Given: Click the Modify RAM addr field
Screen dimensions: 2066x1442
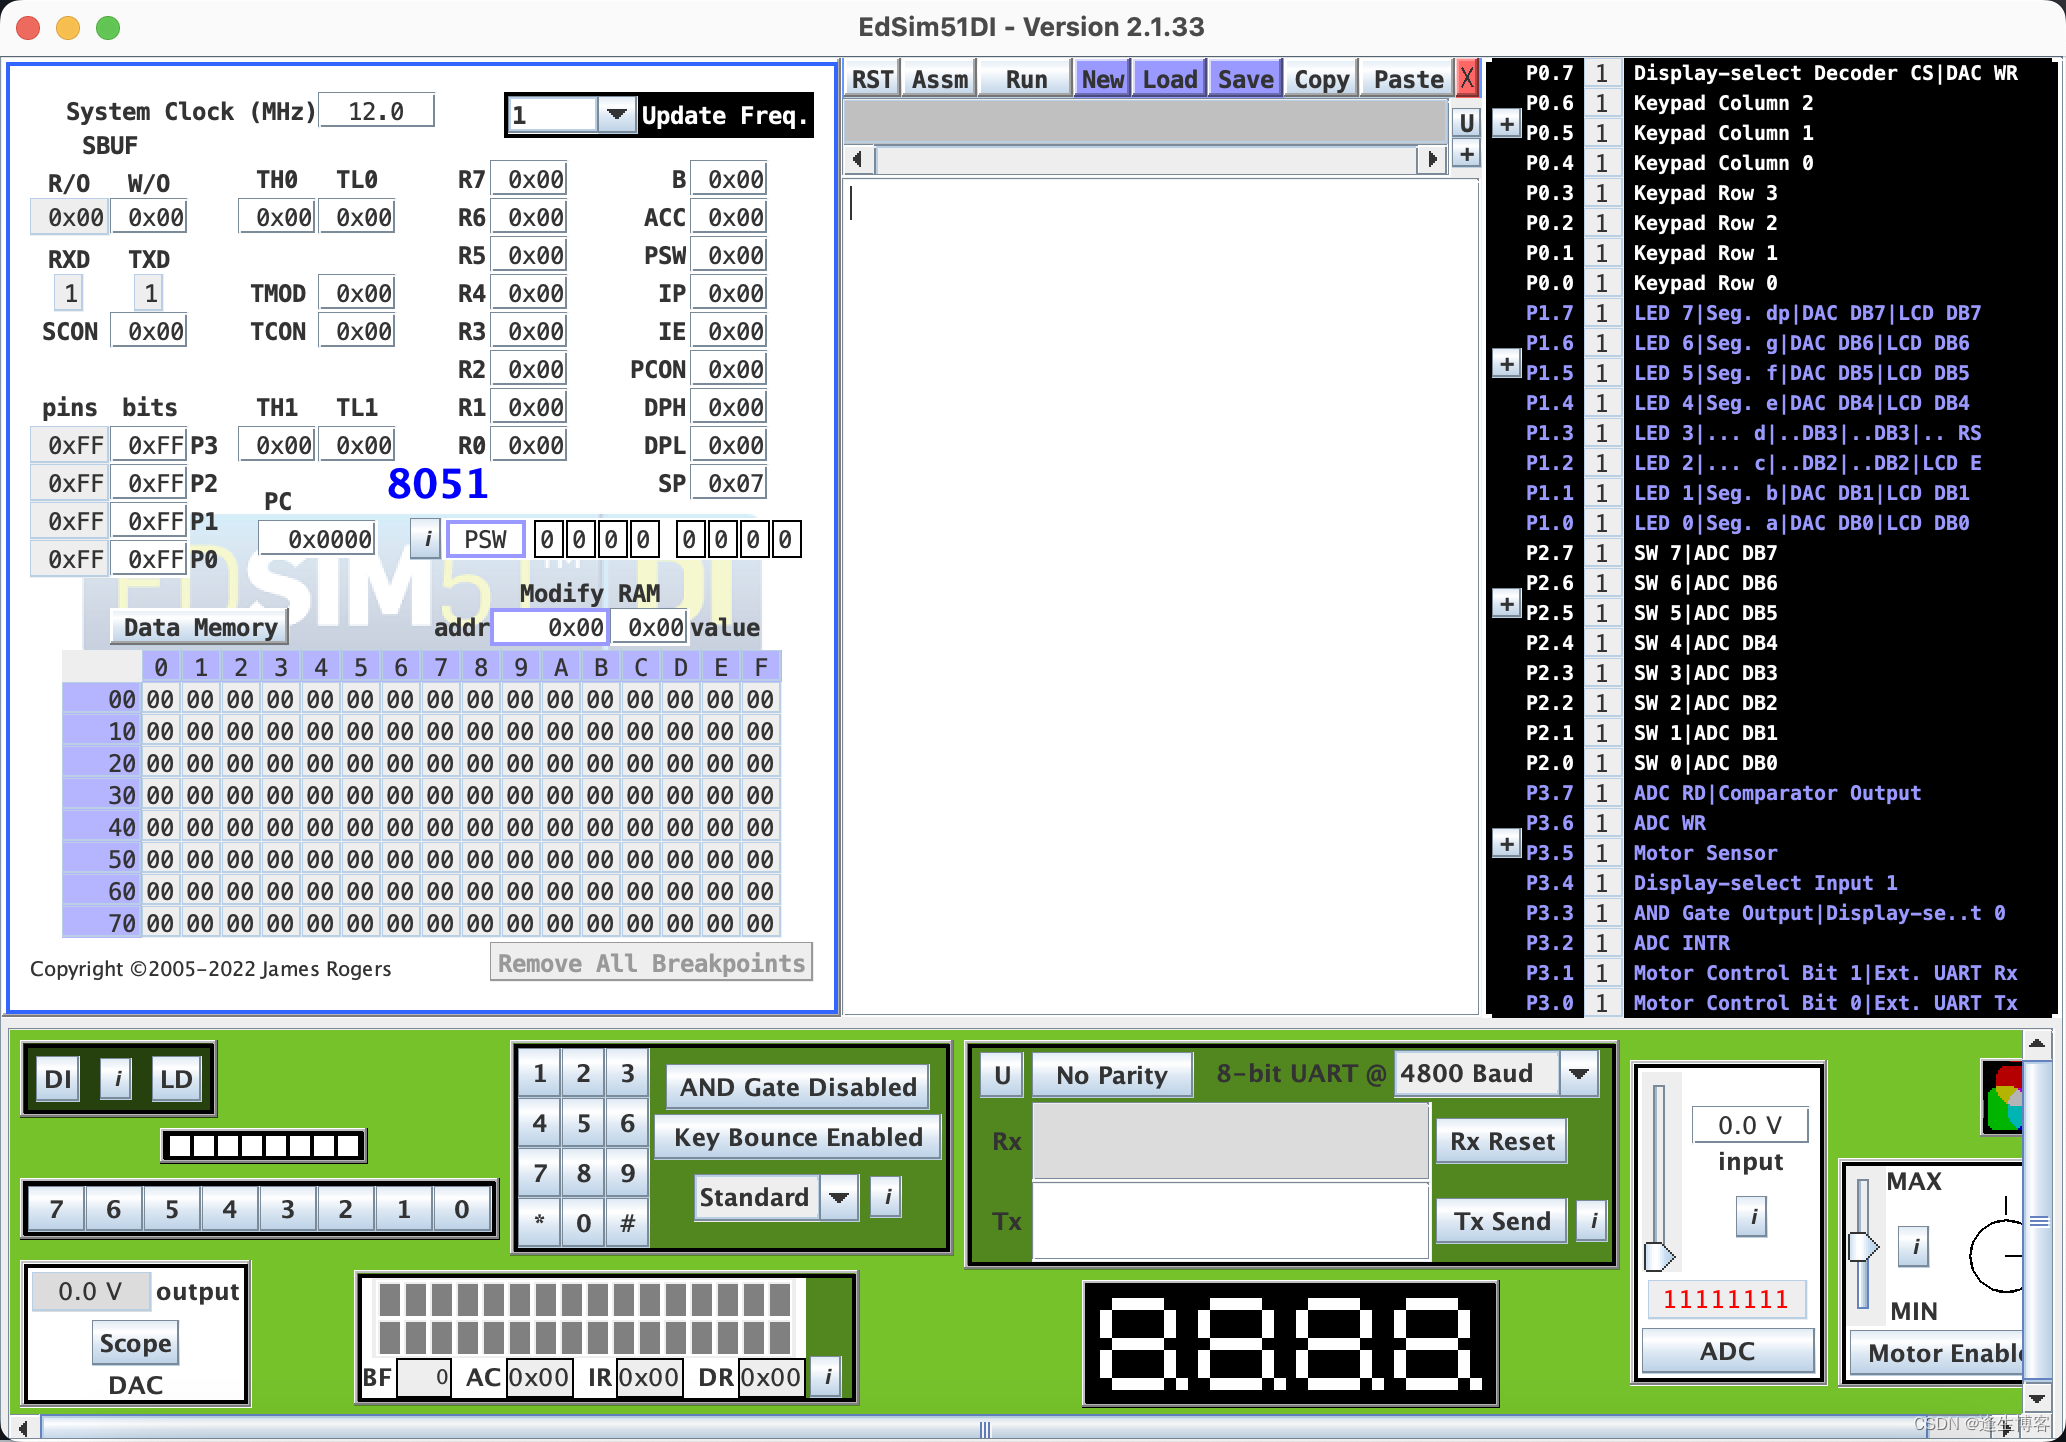Looking at the screenshot, I should click(549, 626).
